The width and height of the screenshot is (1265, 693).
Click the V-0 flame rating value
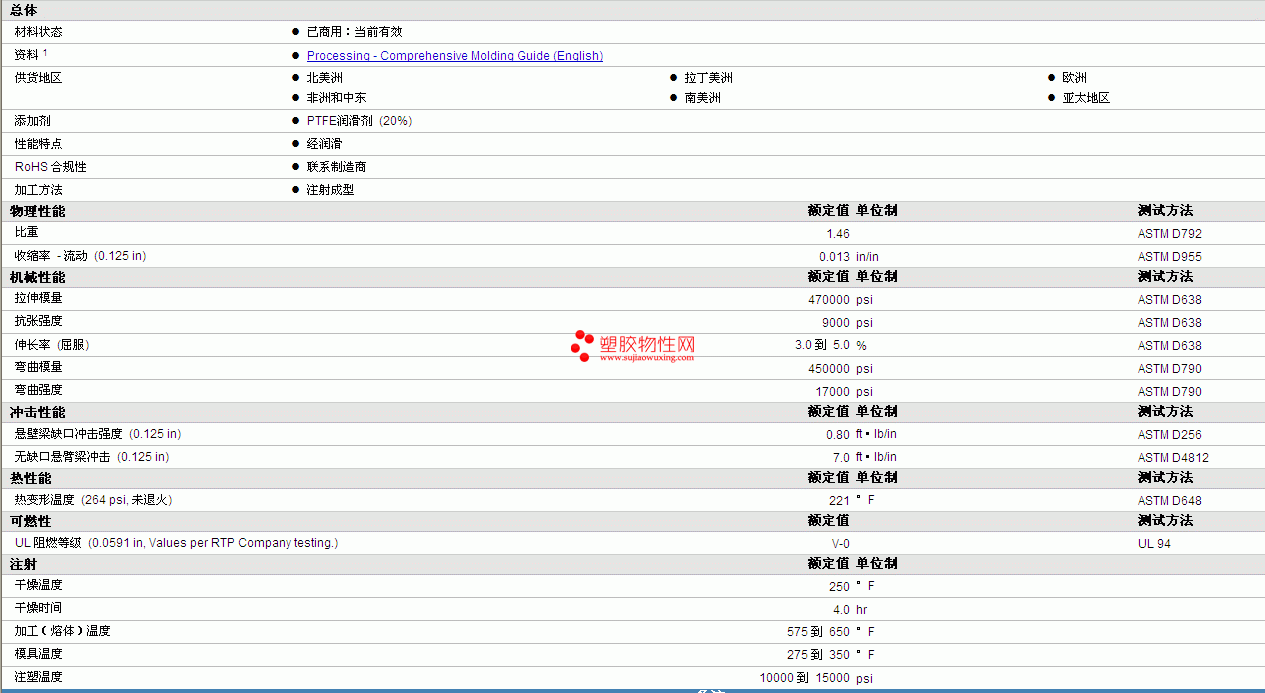(841, 544)
